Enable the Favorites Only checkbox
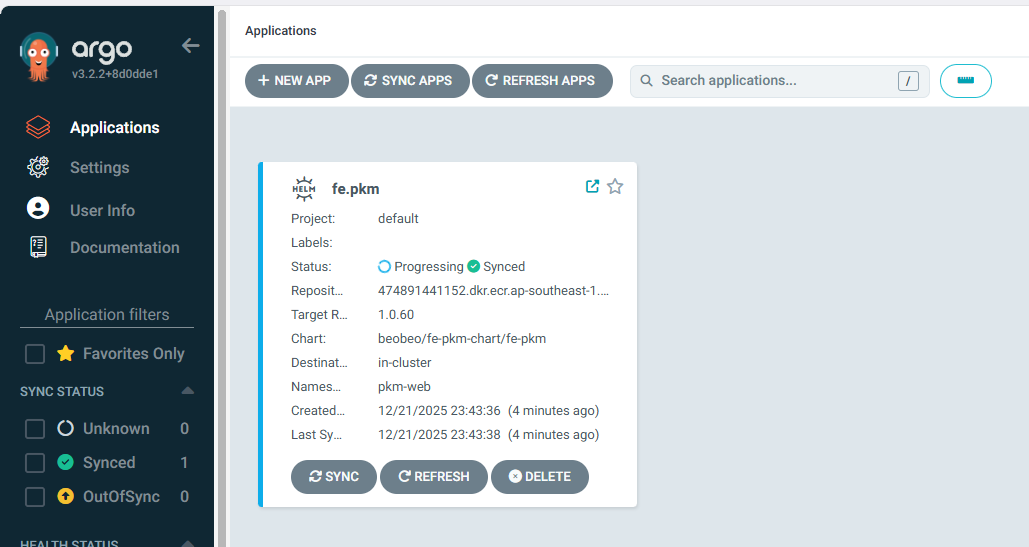This screenshot has width=1029, height=547. (35, 354)
